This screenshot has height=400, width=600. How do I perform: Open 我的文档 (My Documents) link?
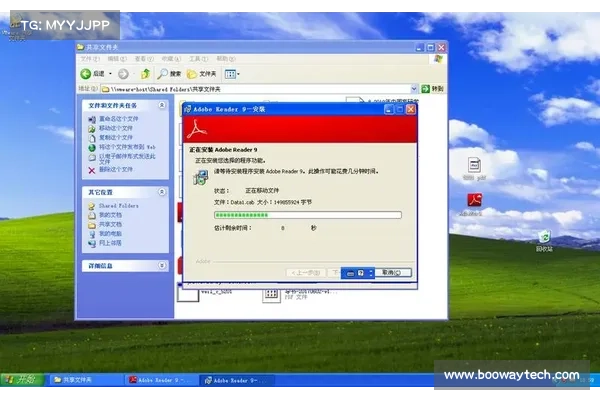(105, 215)
